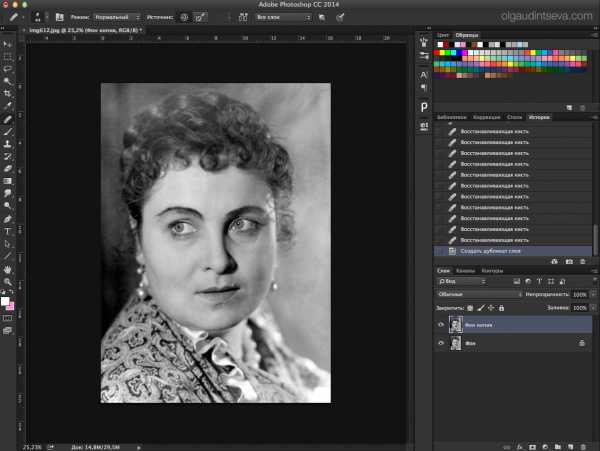Select the Clone Stamp tool
The image size is (600, 451).
click(7, 144)
